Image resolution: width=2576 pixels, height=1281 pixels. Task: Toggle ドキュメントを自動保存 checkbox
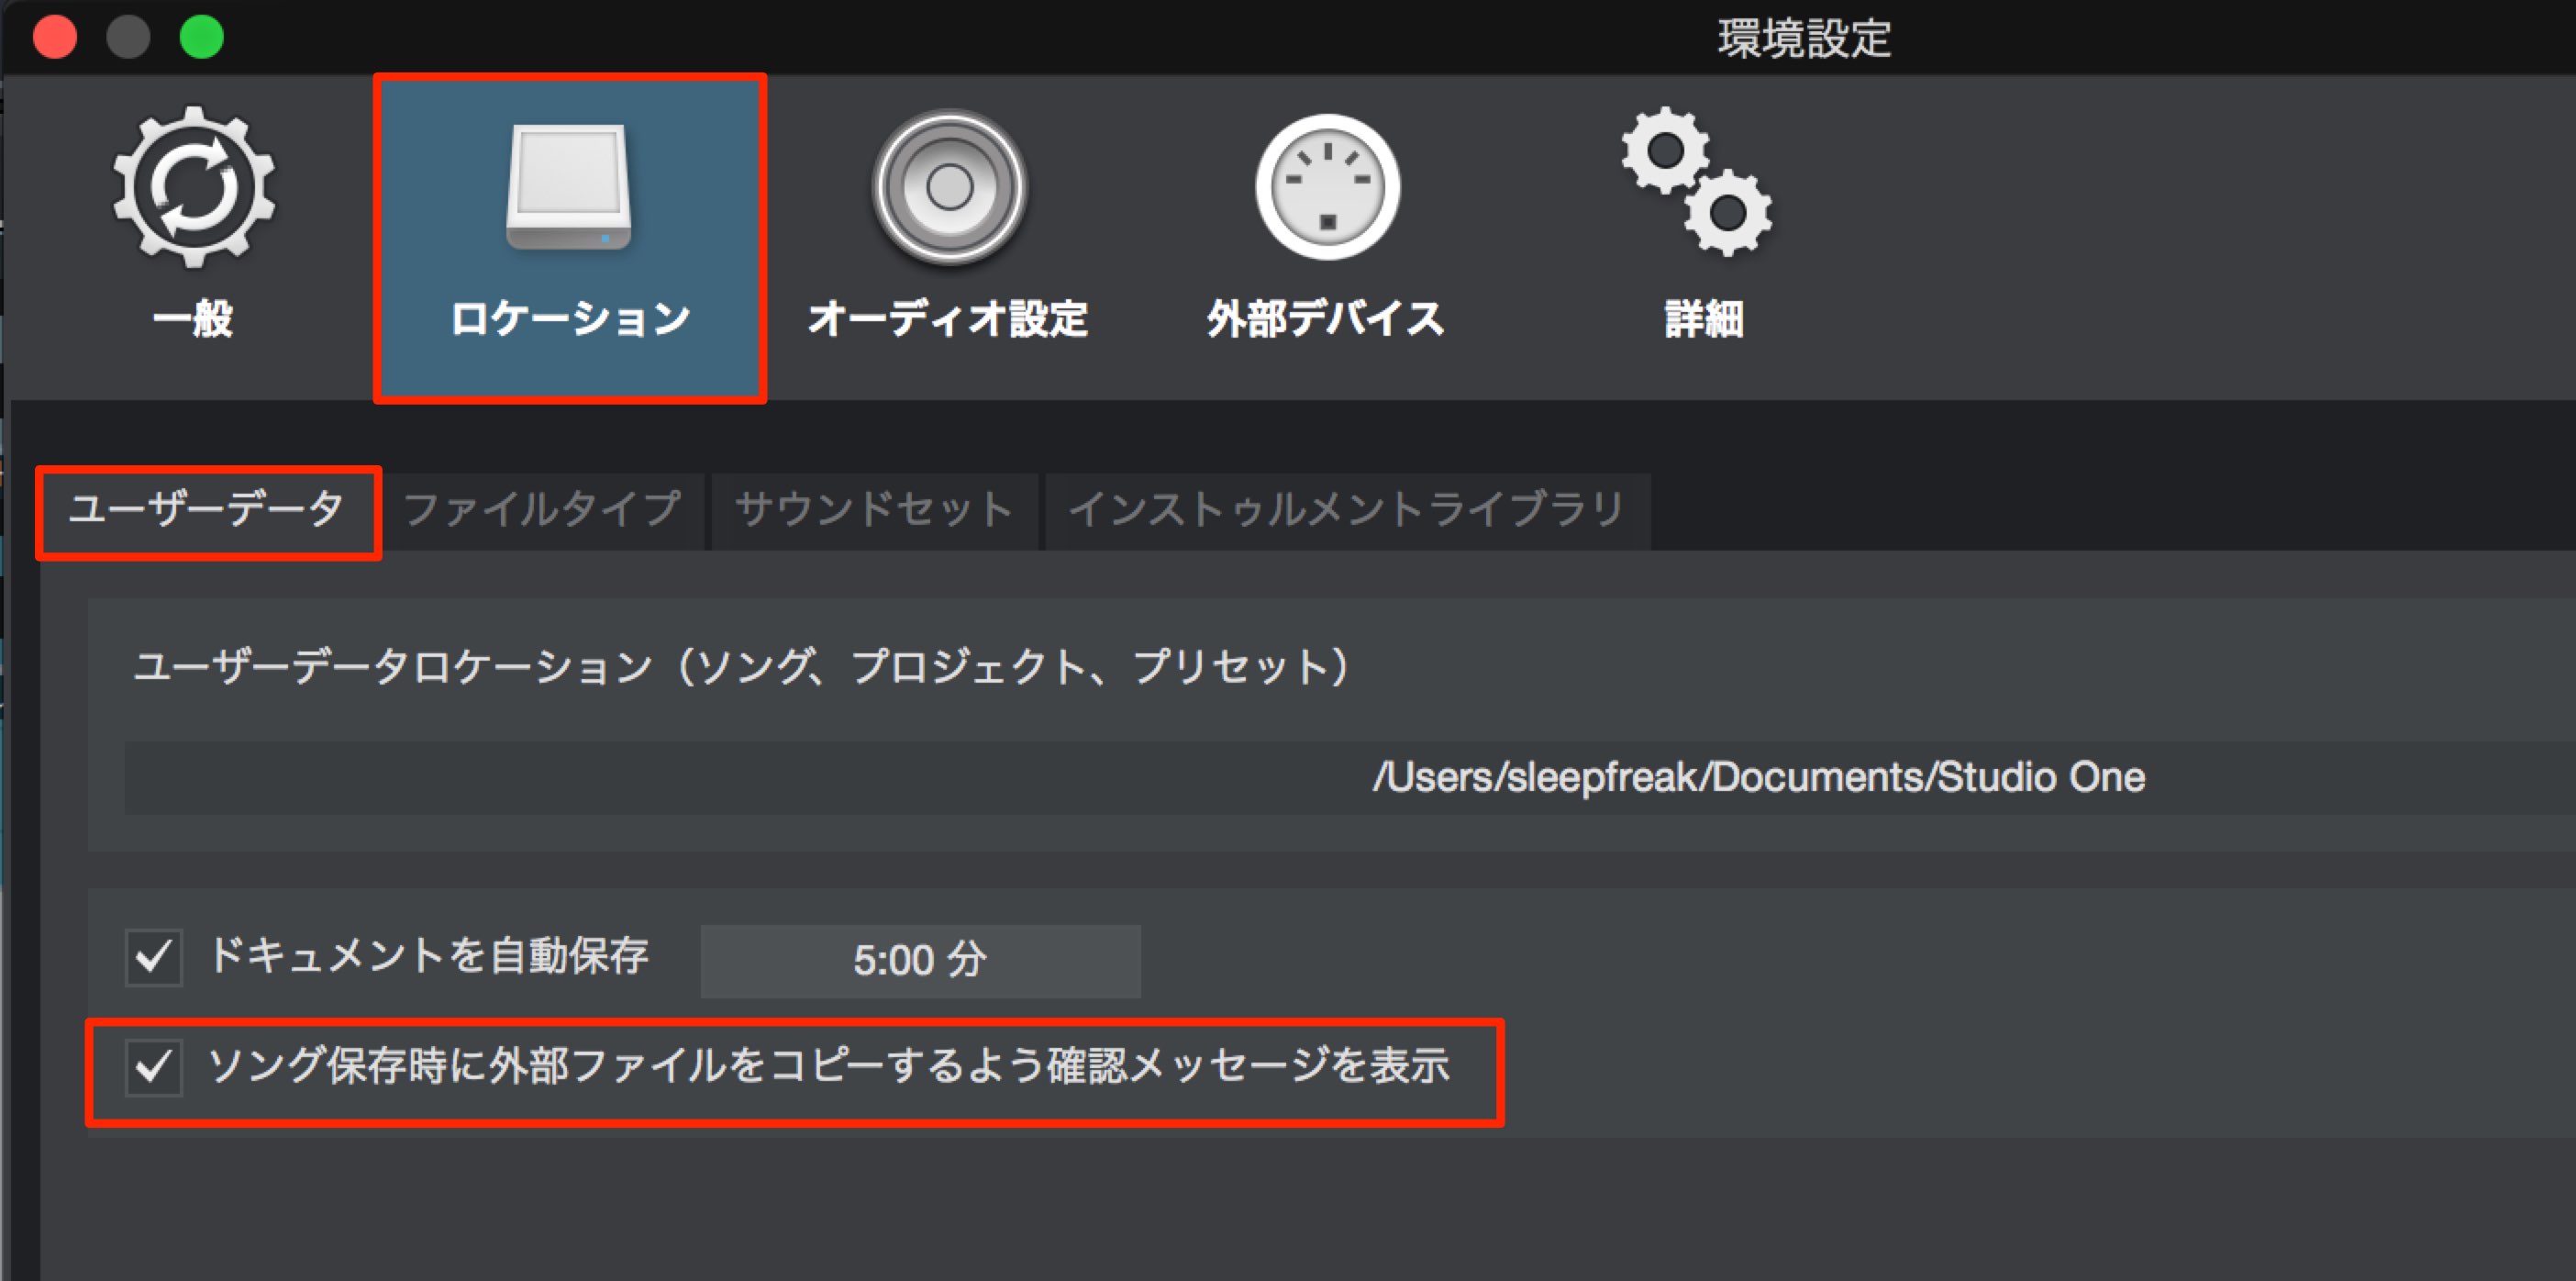tap(153, 957)
